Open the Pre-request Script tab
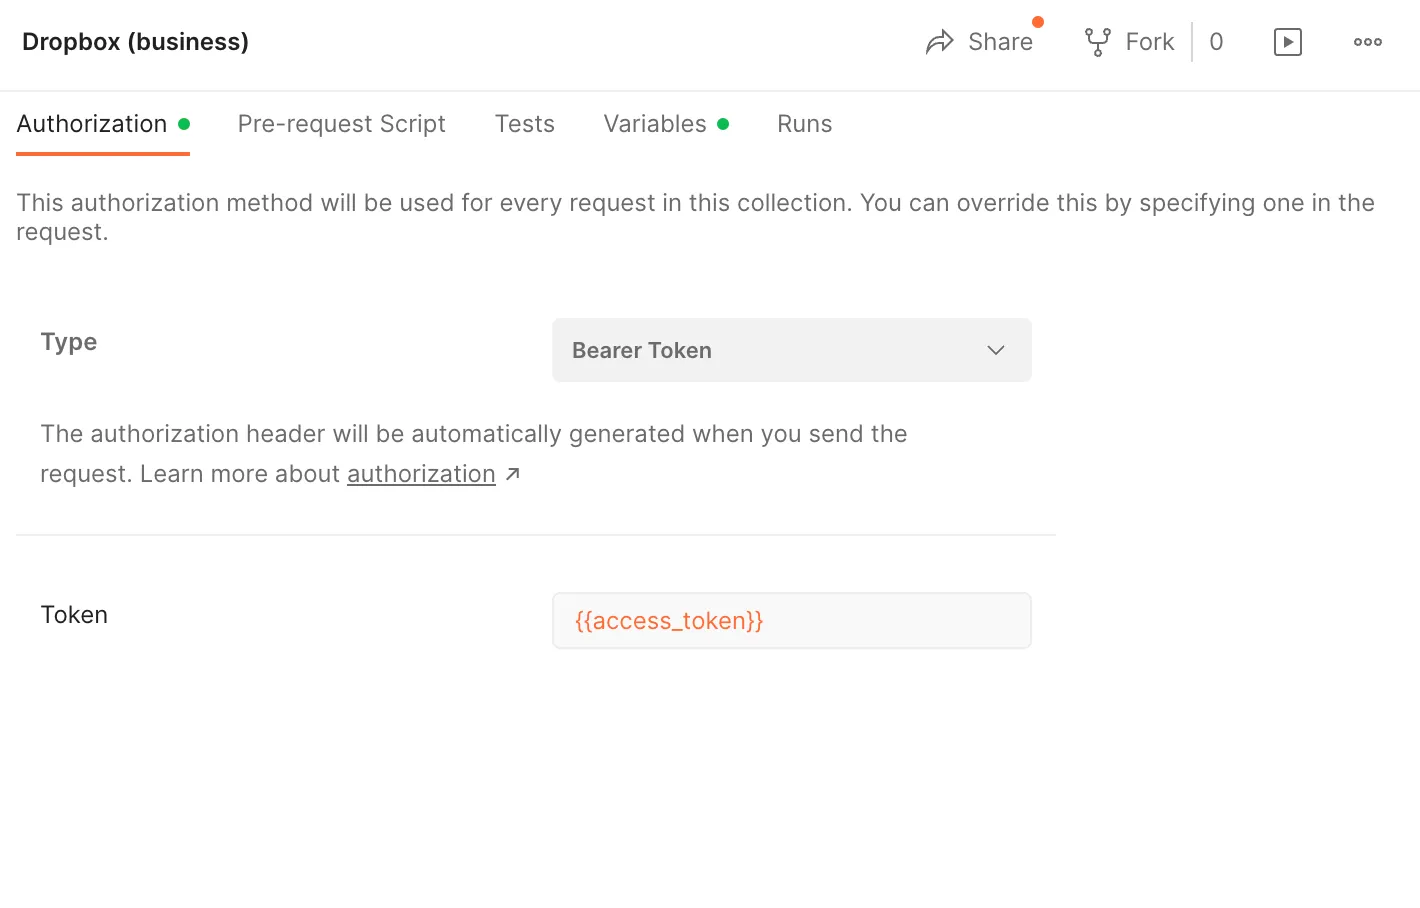Screen dimensions: 1420x908 (x=342, y=124)
